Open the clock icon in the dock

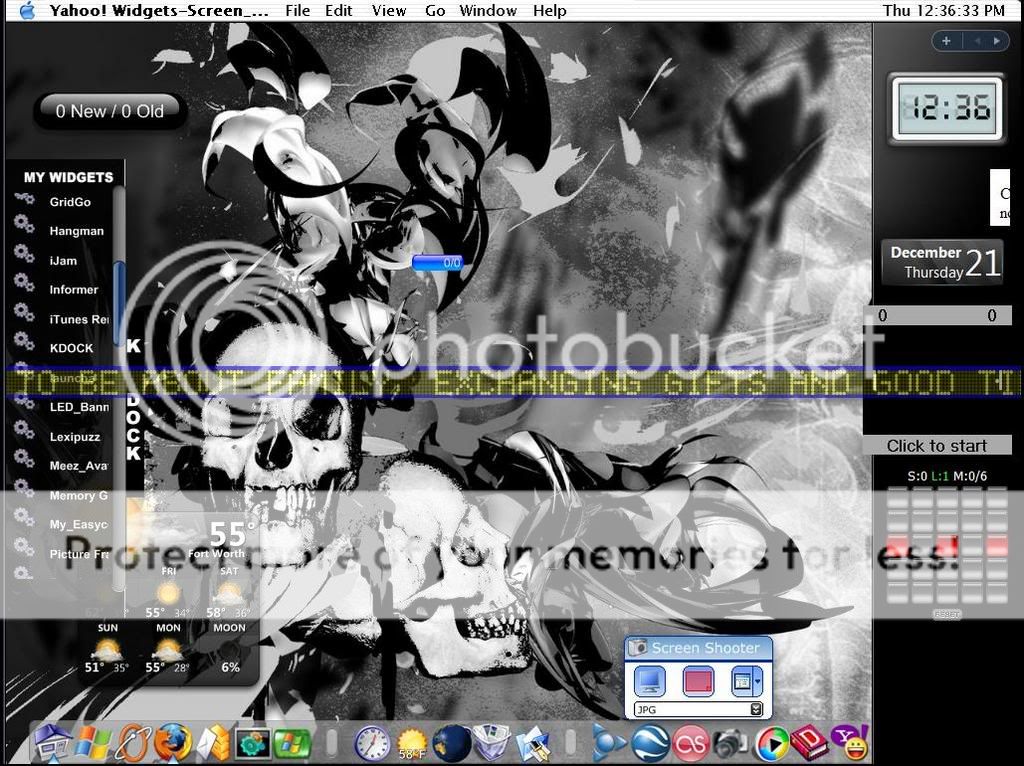(372, 743)
